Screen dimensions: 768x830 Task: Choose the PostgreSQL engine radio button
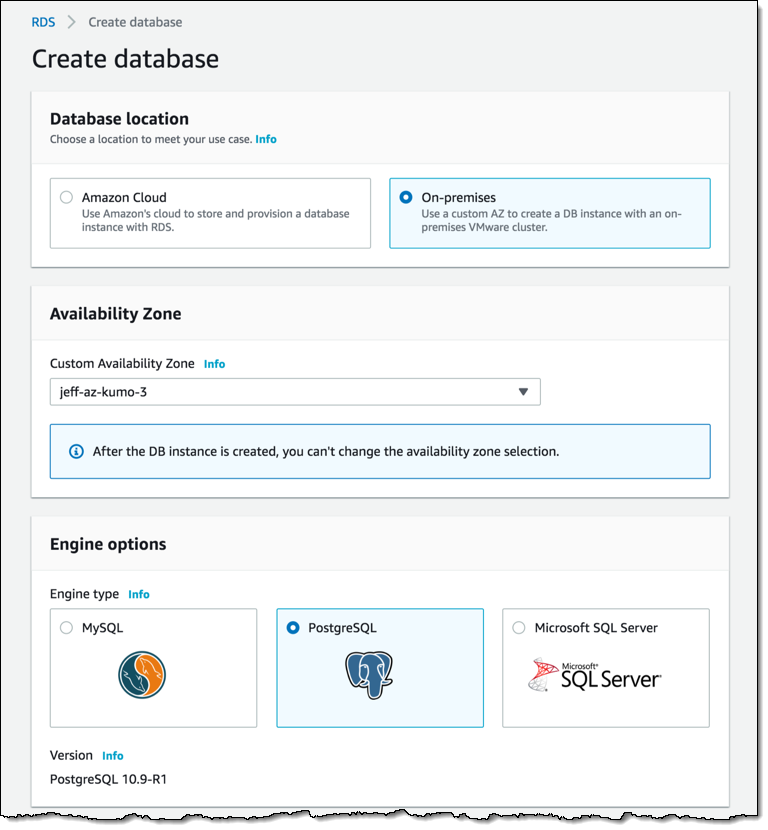click(293, 628)
